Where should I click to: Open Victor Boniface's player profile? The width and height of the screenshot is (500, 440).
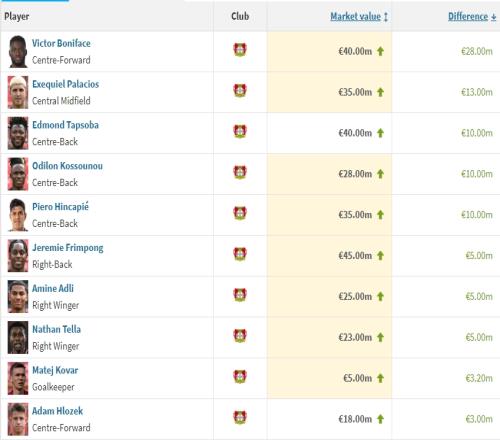pos(61,43)
